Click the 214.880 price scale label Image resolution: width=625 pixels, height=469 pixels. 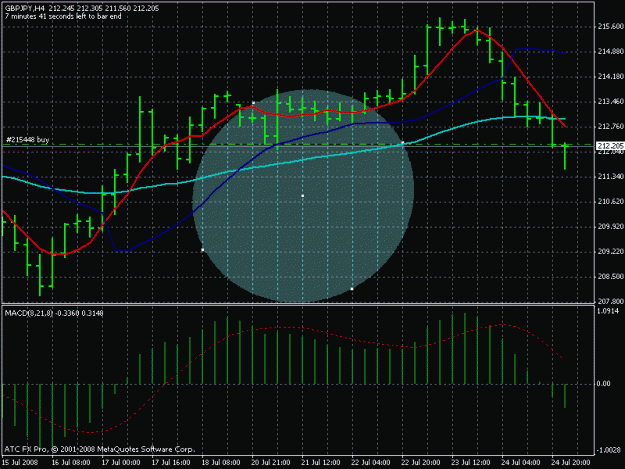tap(610, 51)
